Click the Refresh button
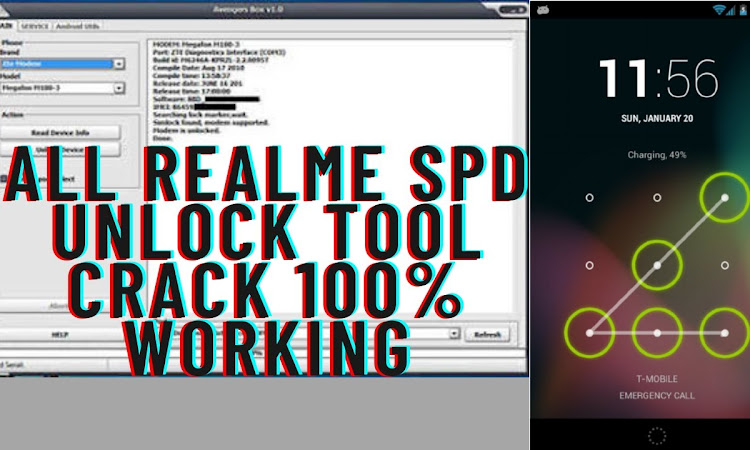The height and width of the screenshot is (450, 750). (487, 334)
